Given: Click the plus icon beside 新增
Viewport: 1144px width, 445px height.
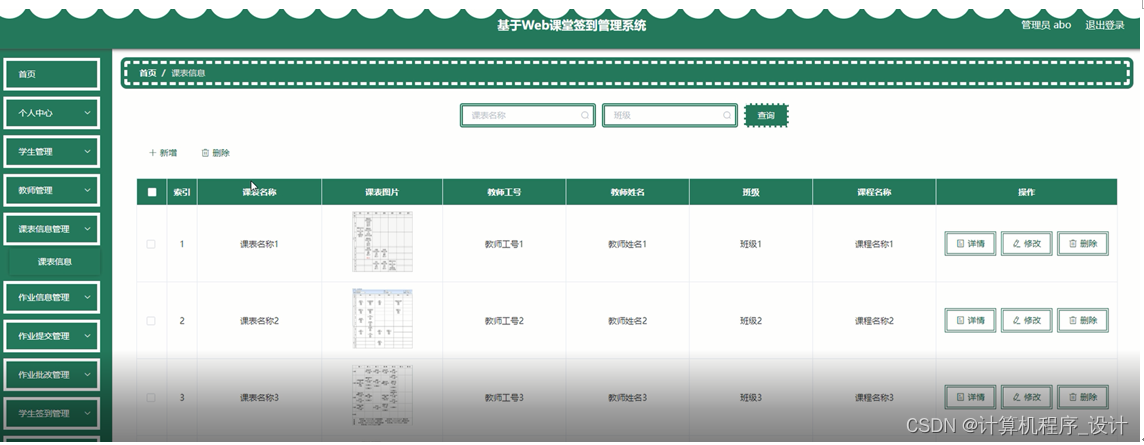Looking at the screenshot, I should click(x=152, y=153).
